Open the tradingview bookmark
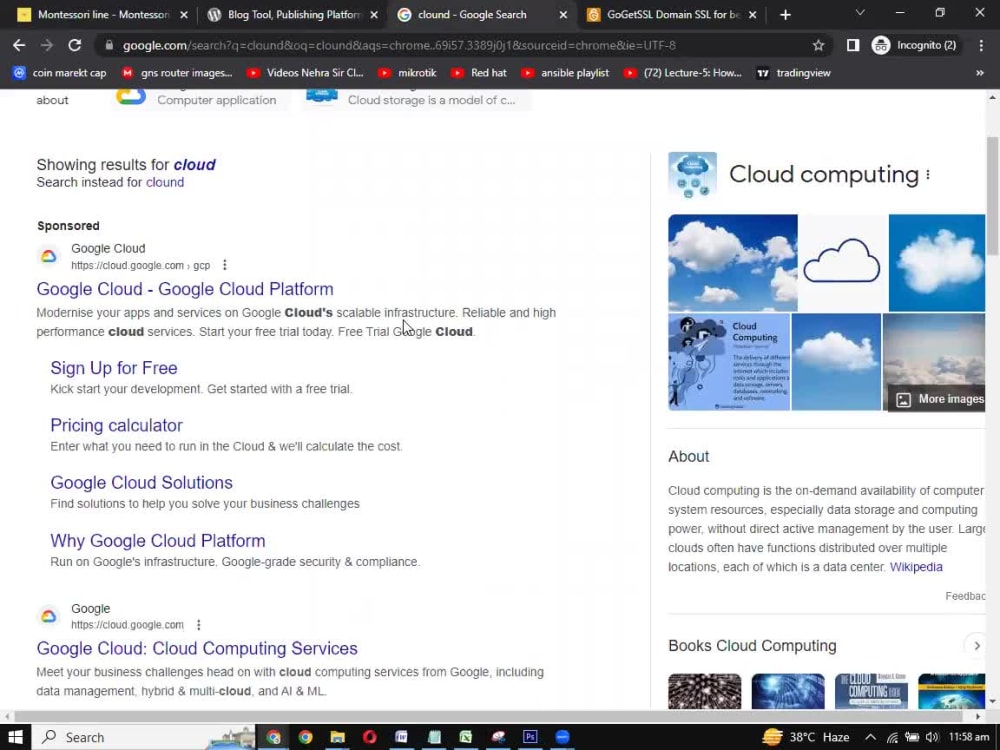This screenshot has width=1000, height=750. click(x=793, y=73)
